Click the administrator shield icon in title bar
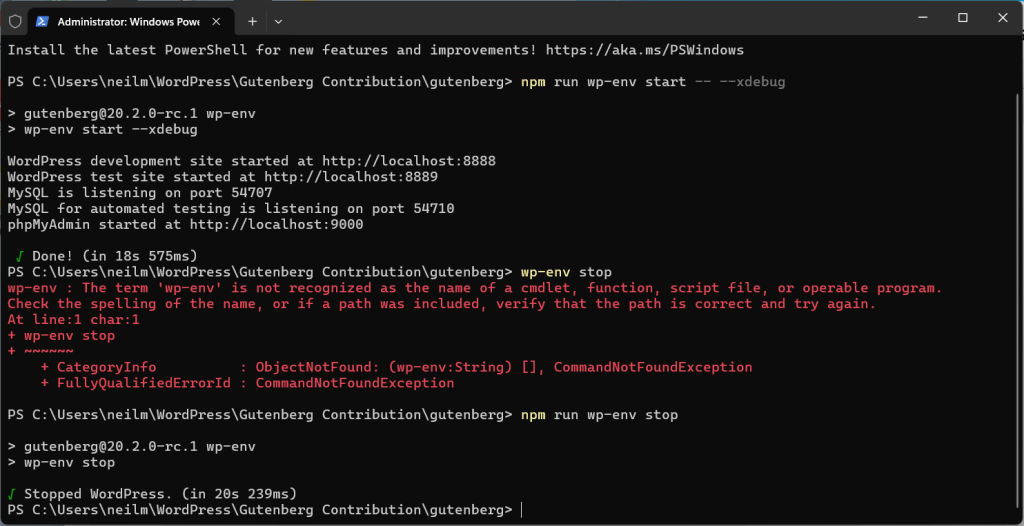The width and height of the screenshot is (1024, 526). (x=14, y=20)
